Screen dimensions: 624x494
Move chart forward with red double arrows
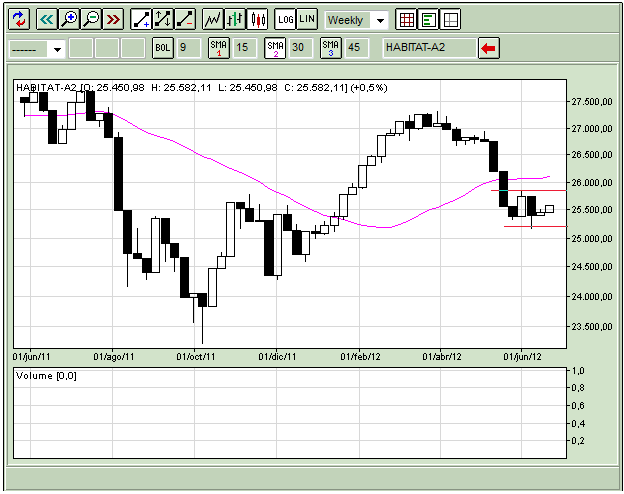tap(113, 19)
